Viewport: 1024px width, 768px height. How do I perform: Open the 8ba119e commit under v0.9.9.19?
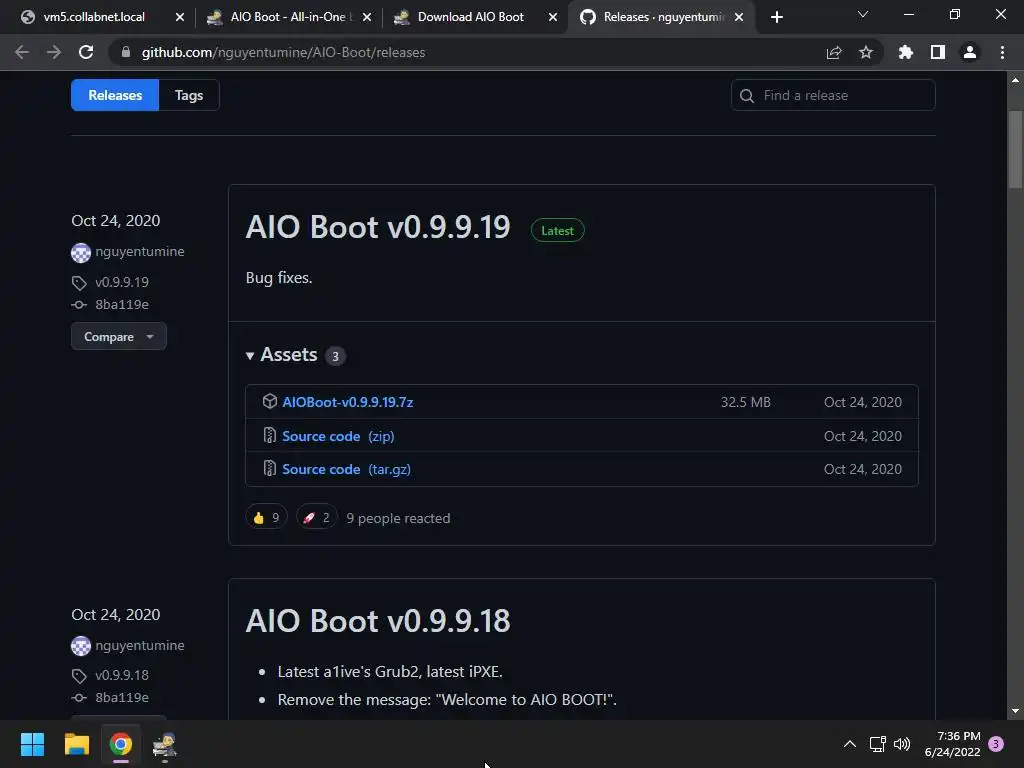tap(122, 304)
